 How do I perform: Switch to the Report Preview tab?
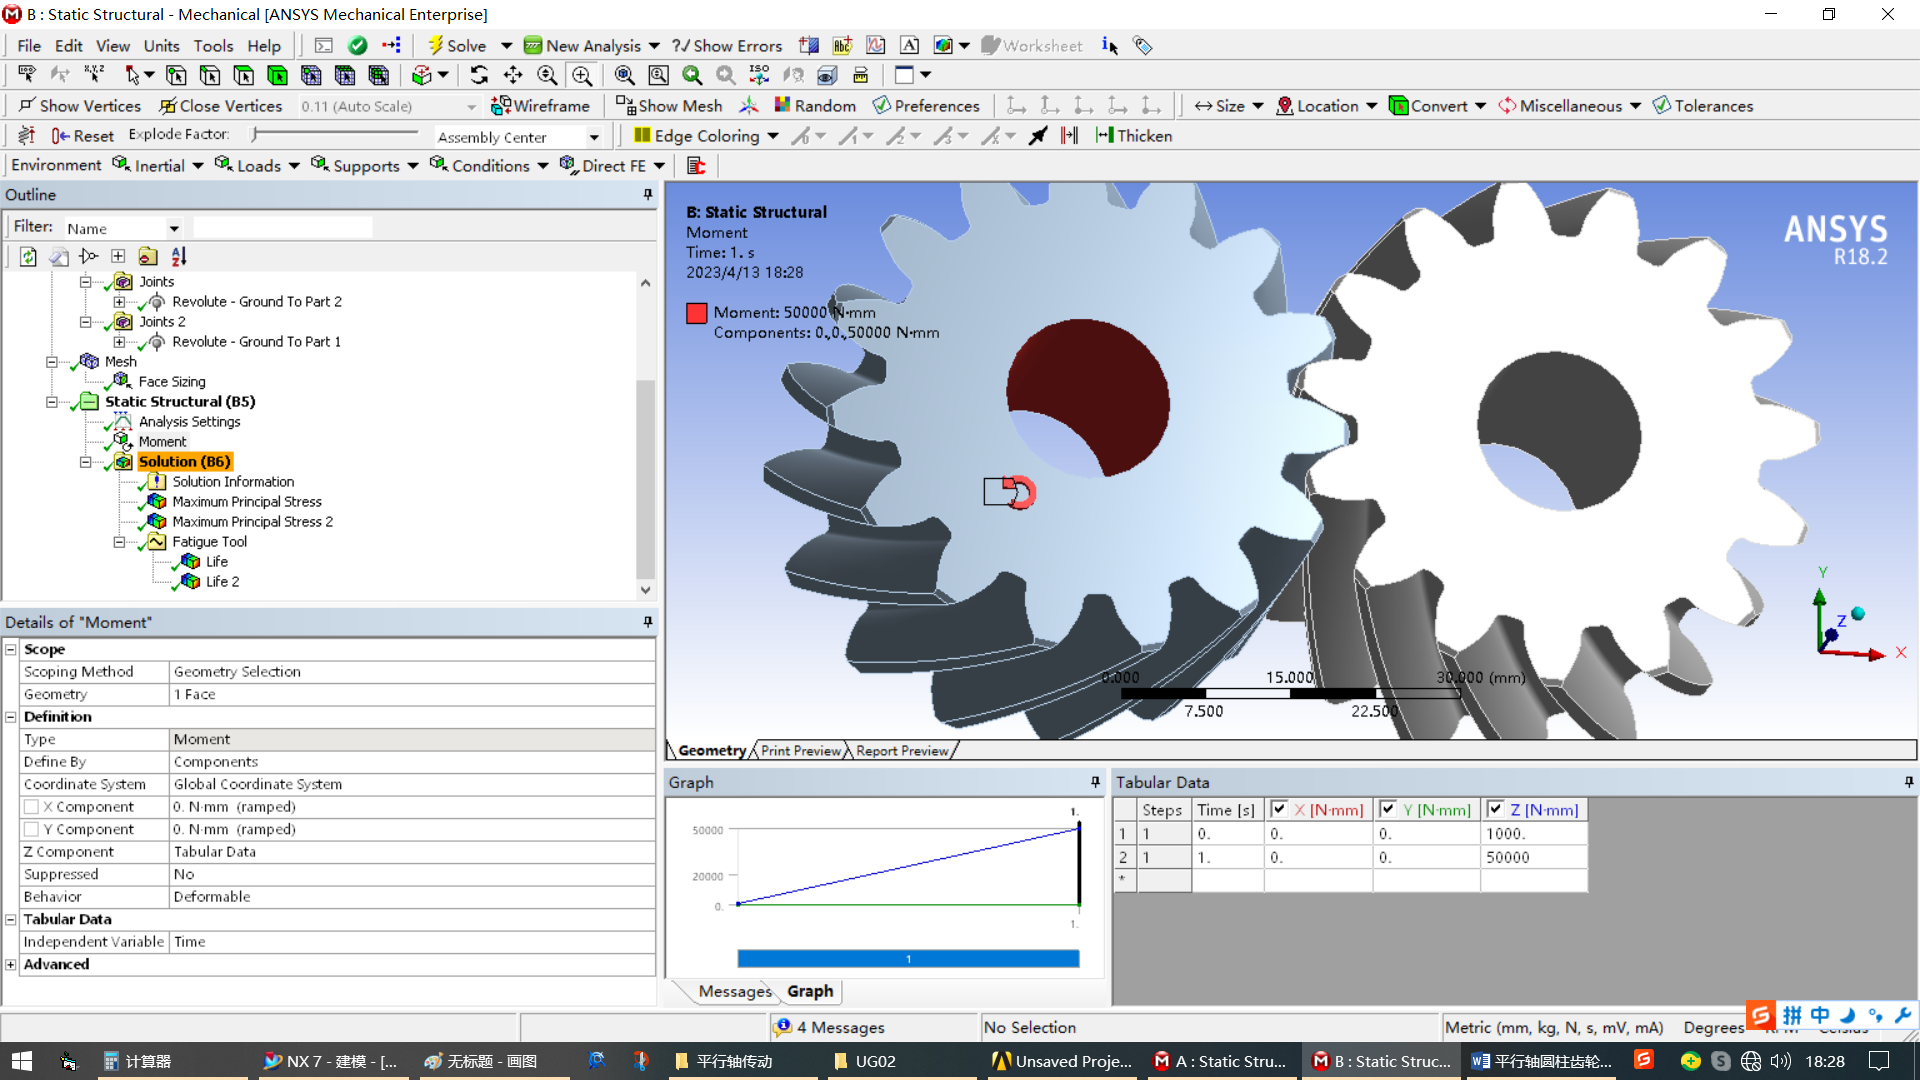(x=902, y=750)
